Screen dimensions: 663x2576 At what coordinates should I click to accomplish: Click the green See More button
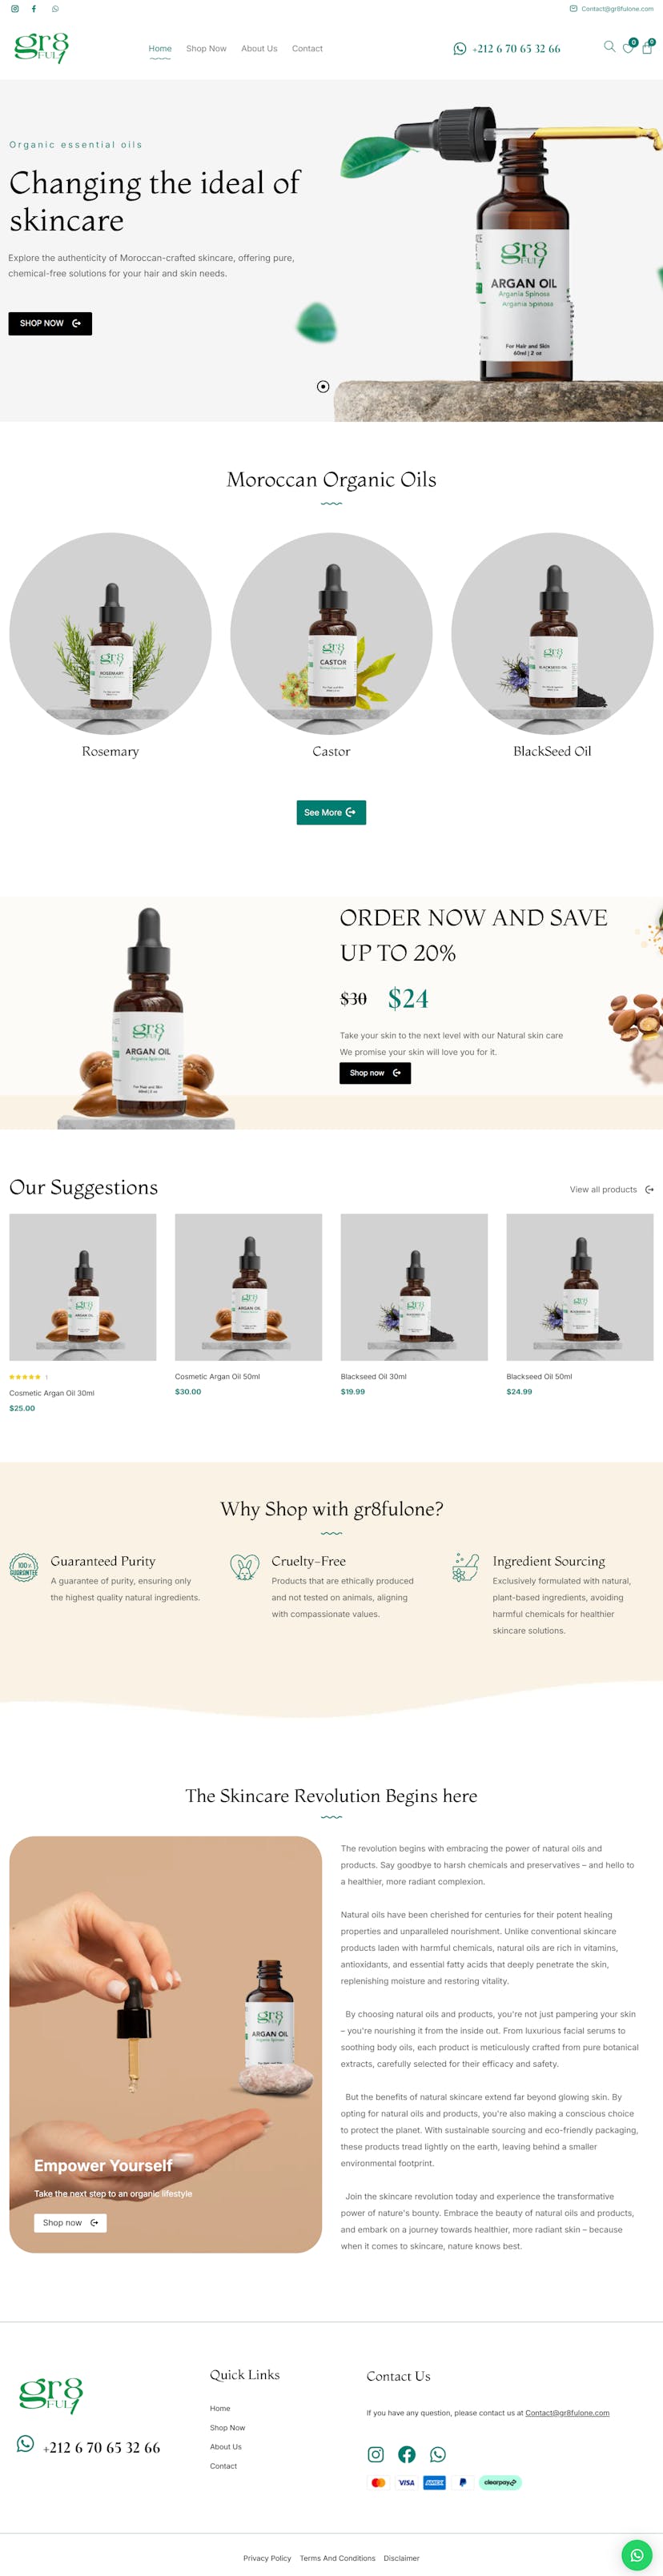click(331, 812)
